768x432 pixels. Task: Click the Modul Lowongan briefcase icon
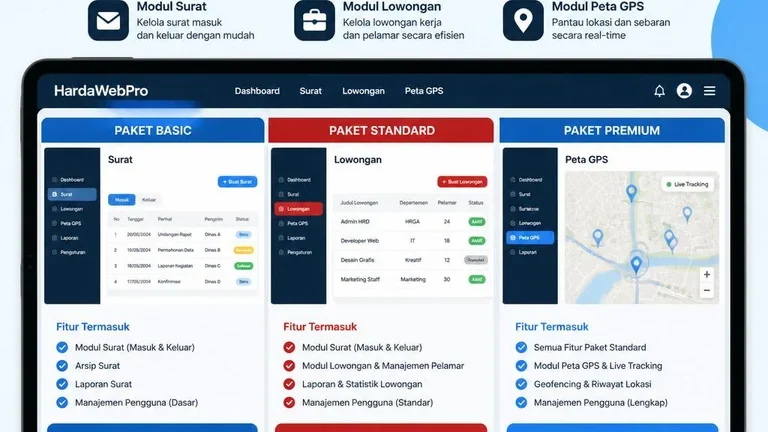tap(314, 21)
